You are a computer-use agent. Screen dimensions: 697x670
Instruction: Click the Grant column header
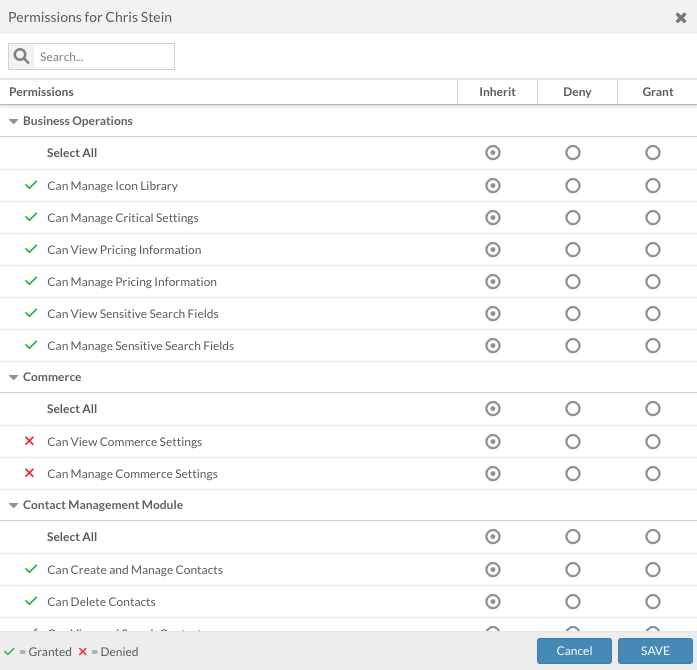(x=657, y=92)
